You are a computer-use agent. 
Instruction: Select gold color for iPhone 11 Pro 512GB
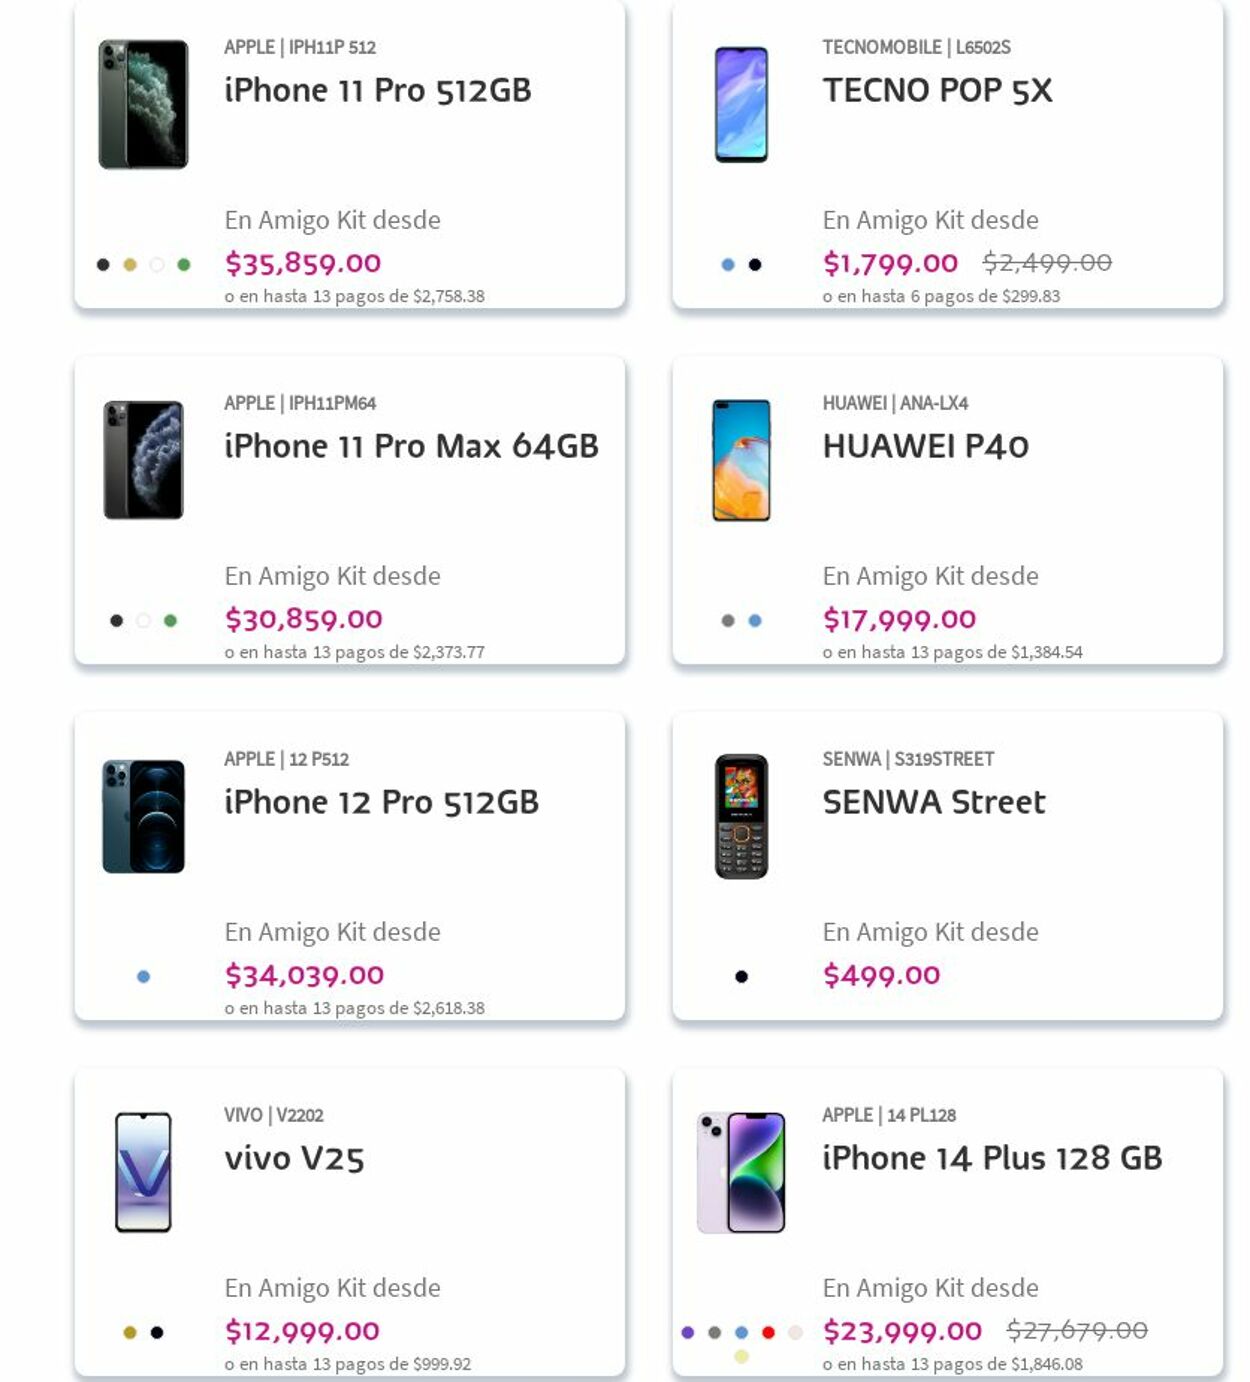130,265
